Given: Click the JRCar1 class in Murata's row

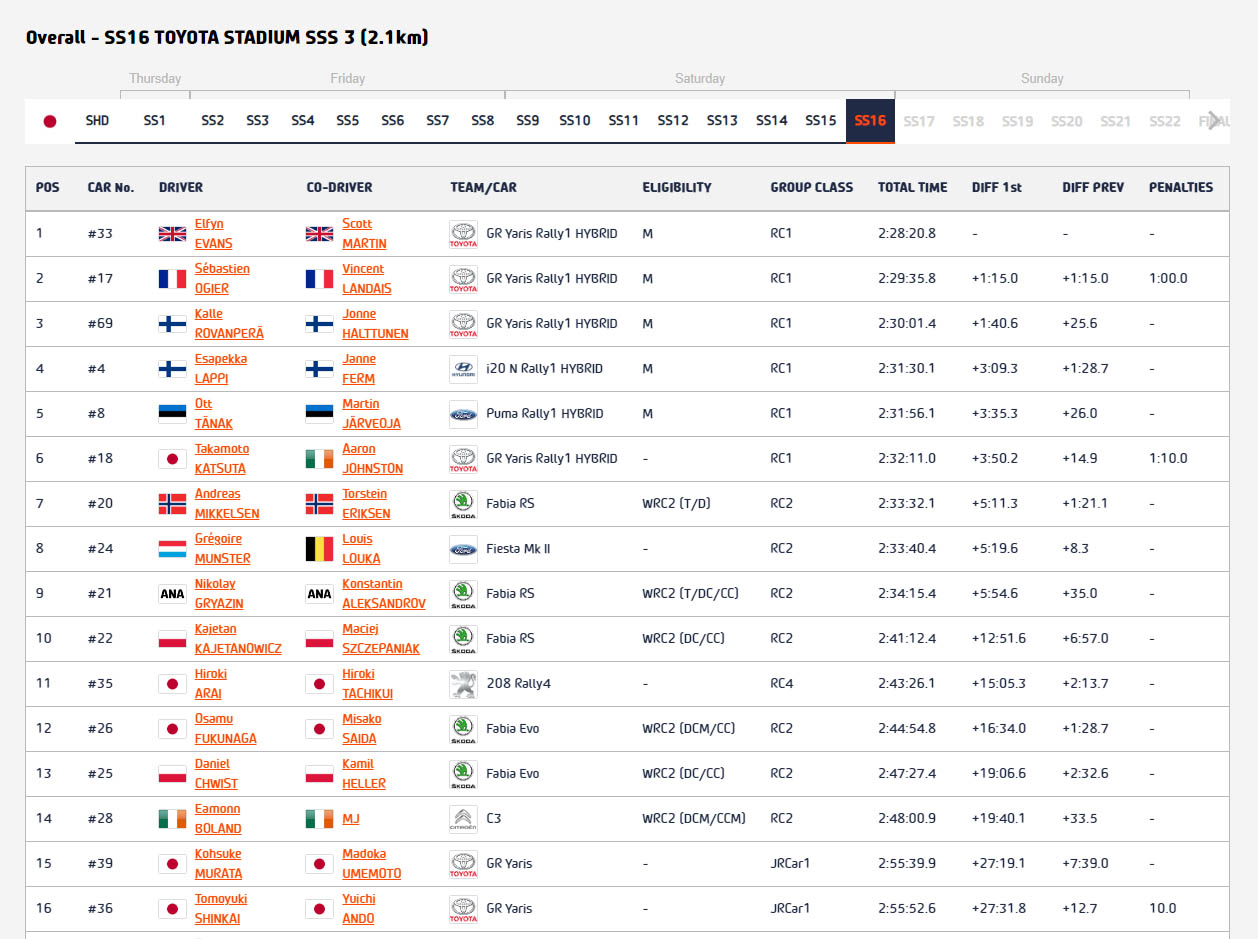Looking at the screenshot, I should tap(790, 864).
